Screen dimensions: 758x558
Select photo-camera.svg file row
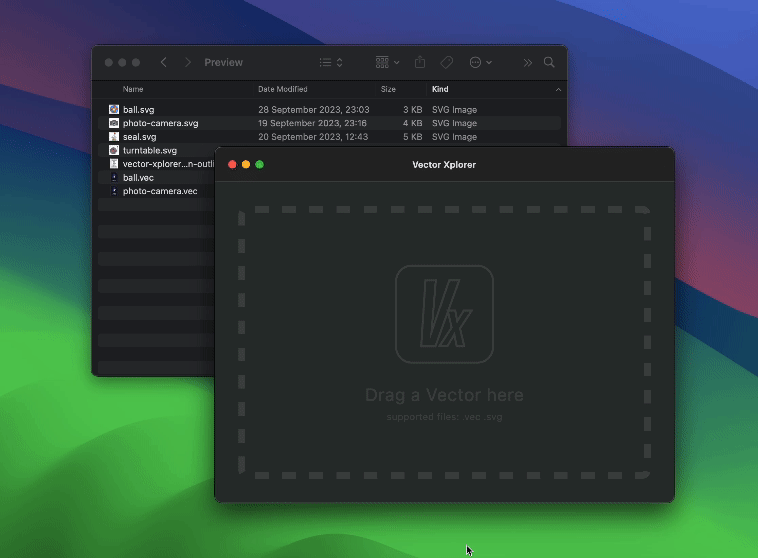click(x=329, y=123)
